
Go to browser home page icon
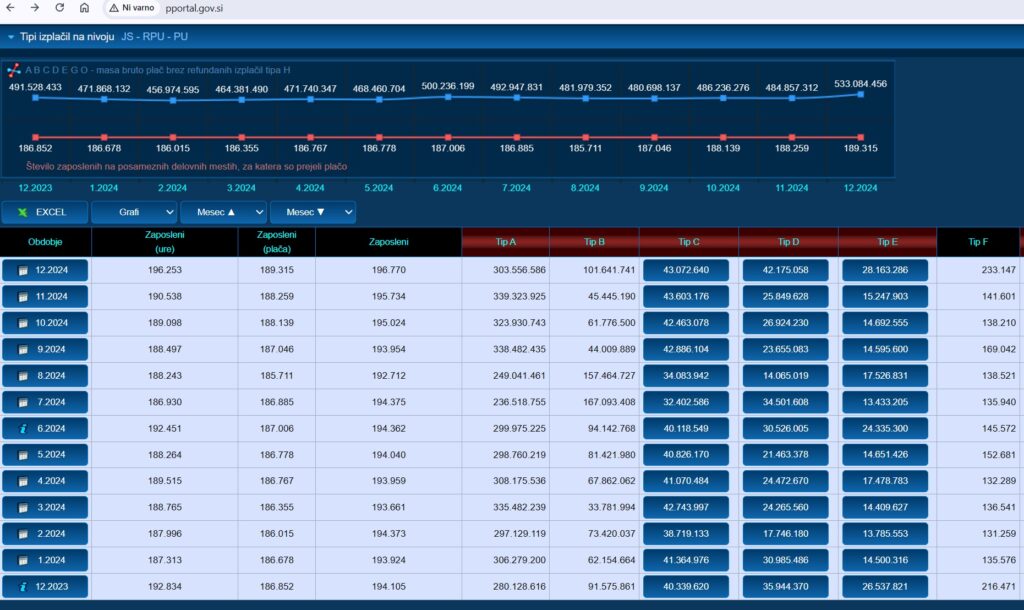pos(84,7)
